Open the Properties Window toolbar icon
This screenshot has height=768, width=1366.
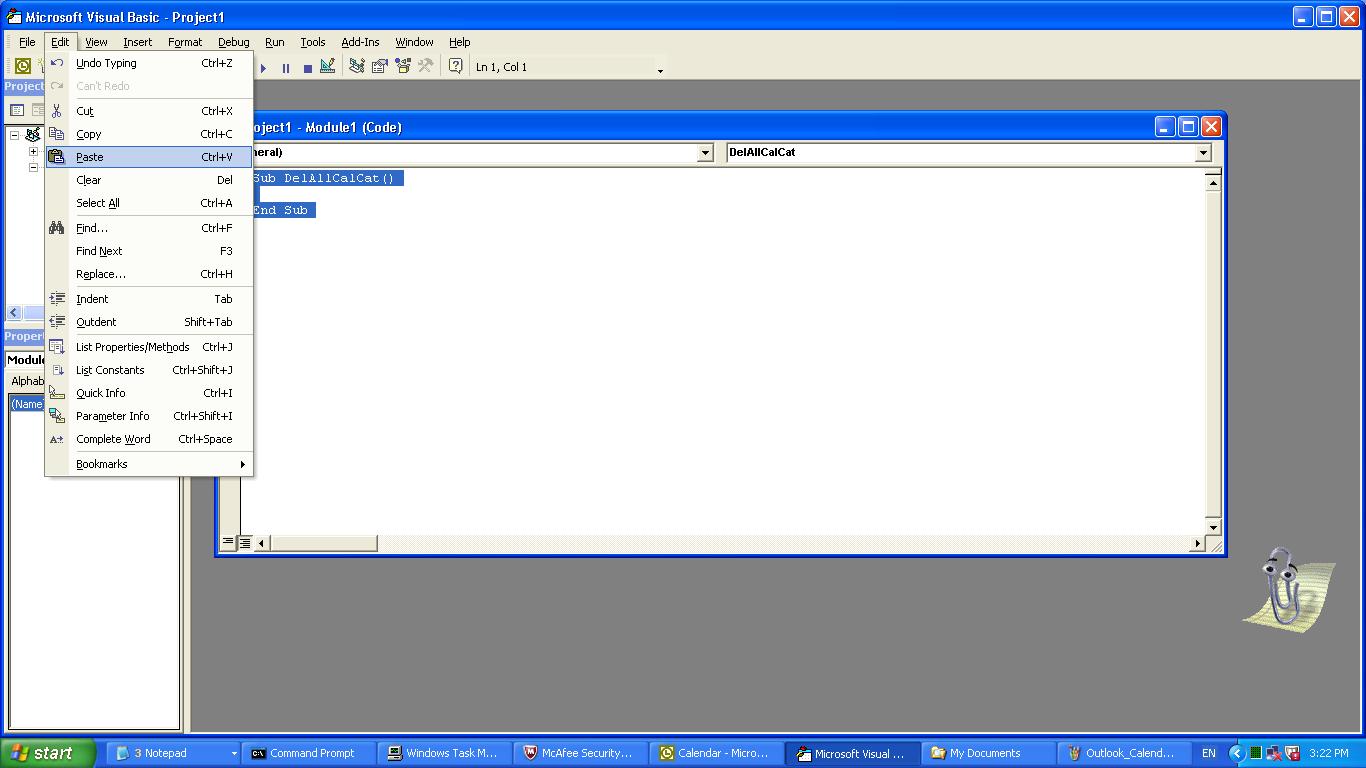(x=380, y=67)
